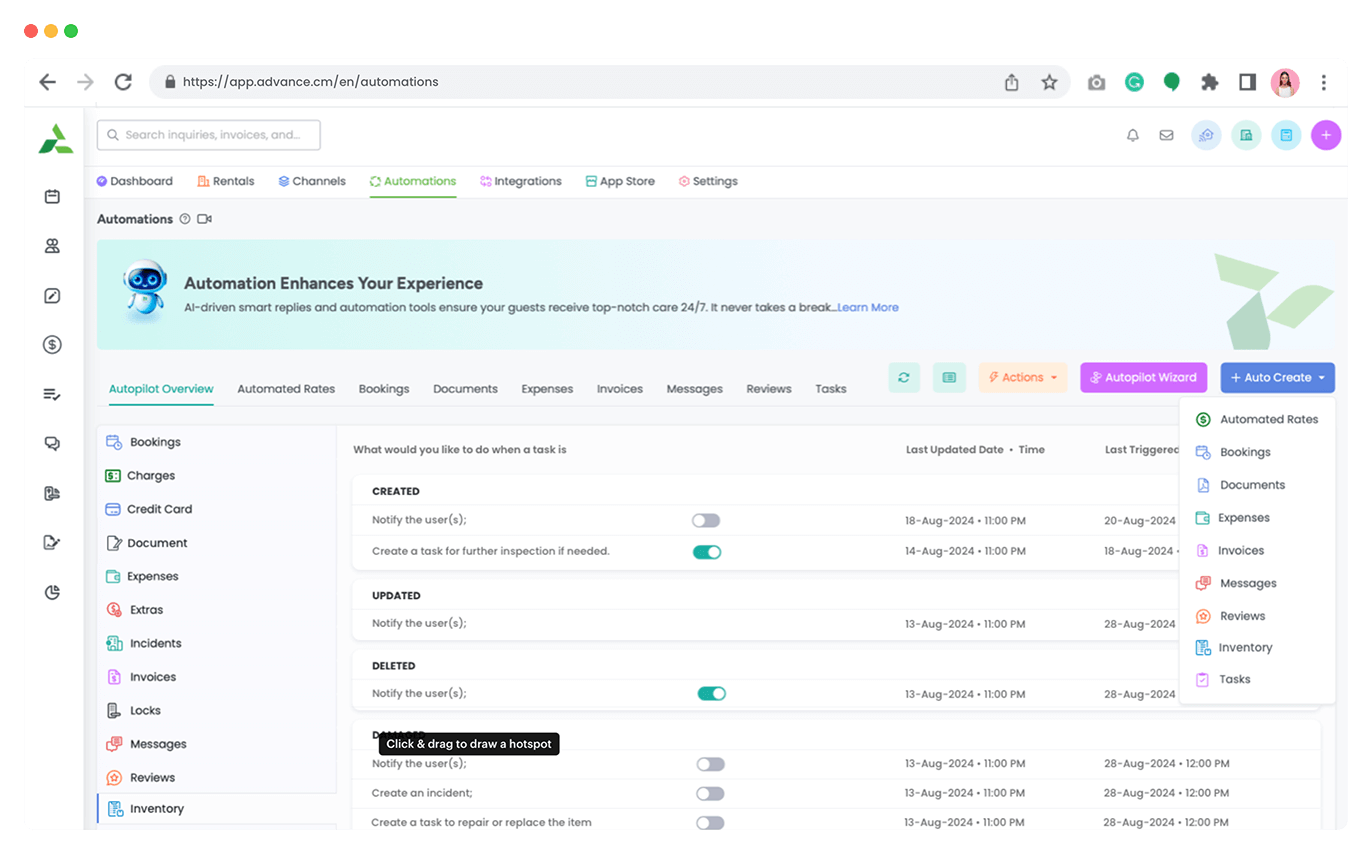
Task: Click the search inquiries input field
Action: tap(208, 135)
